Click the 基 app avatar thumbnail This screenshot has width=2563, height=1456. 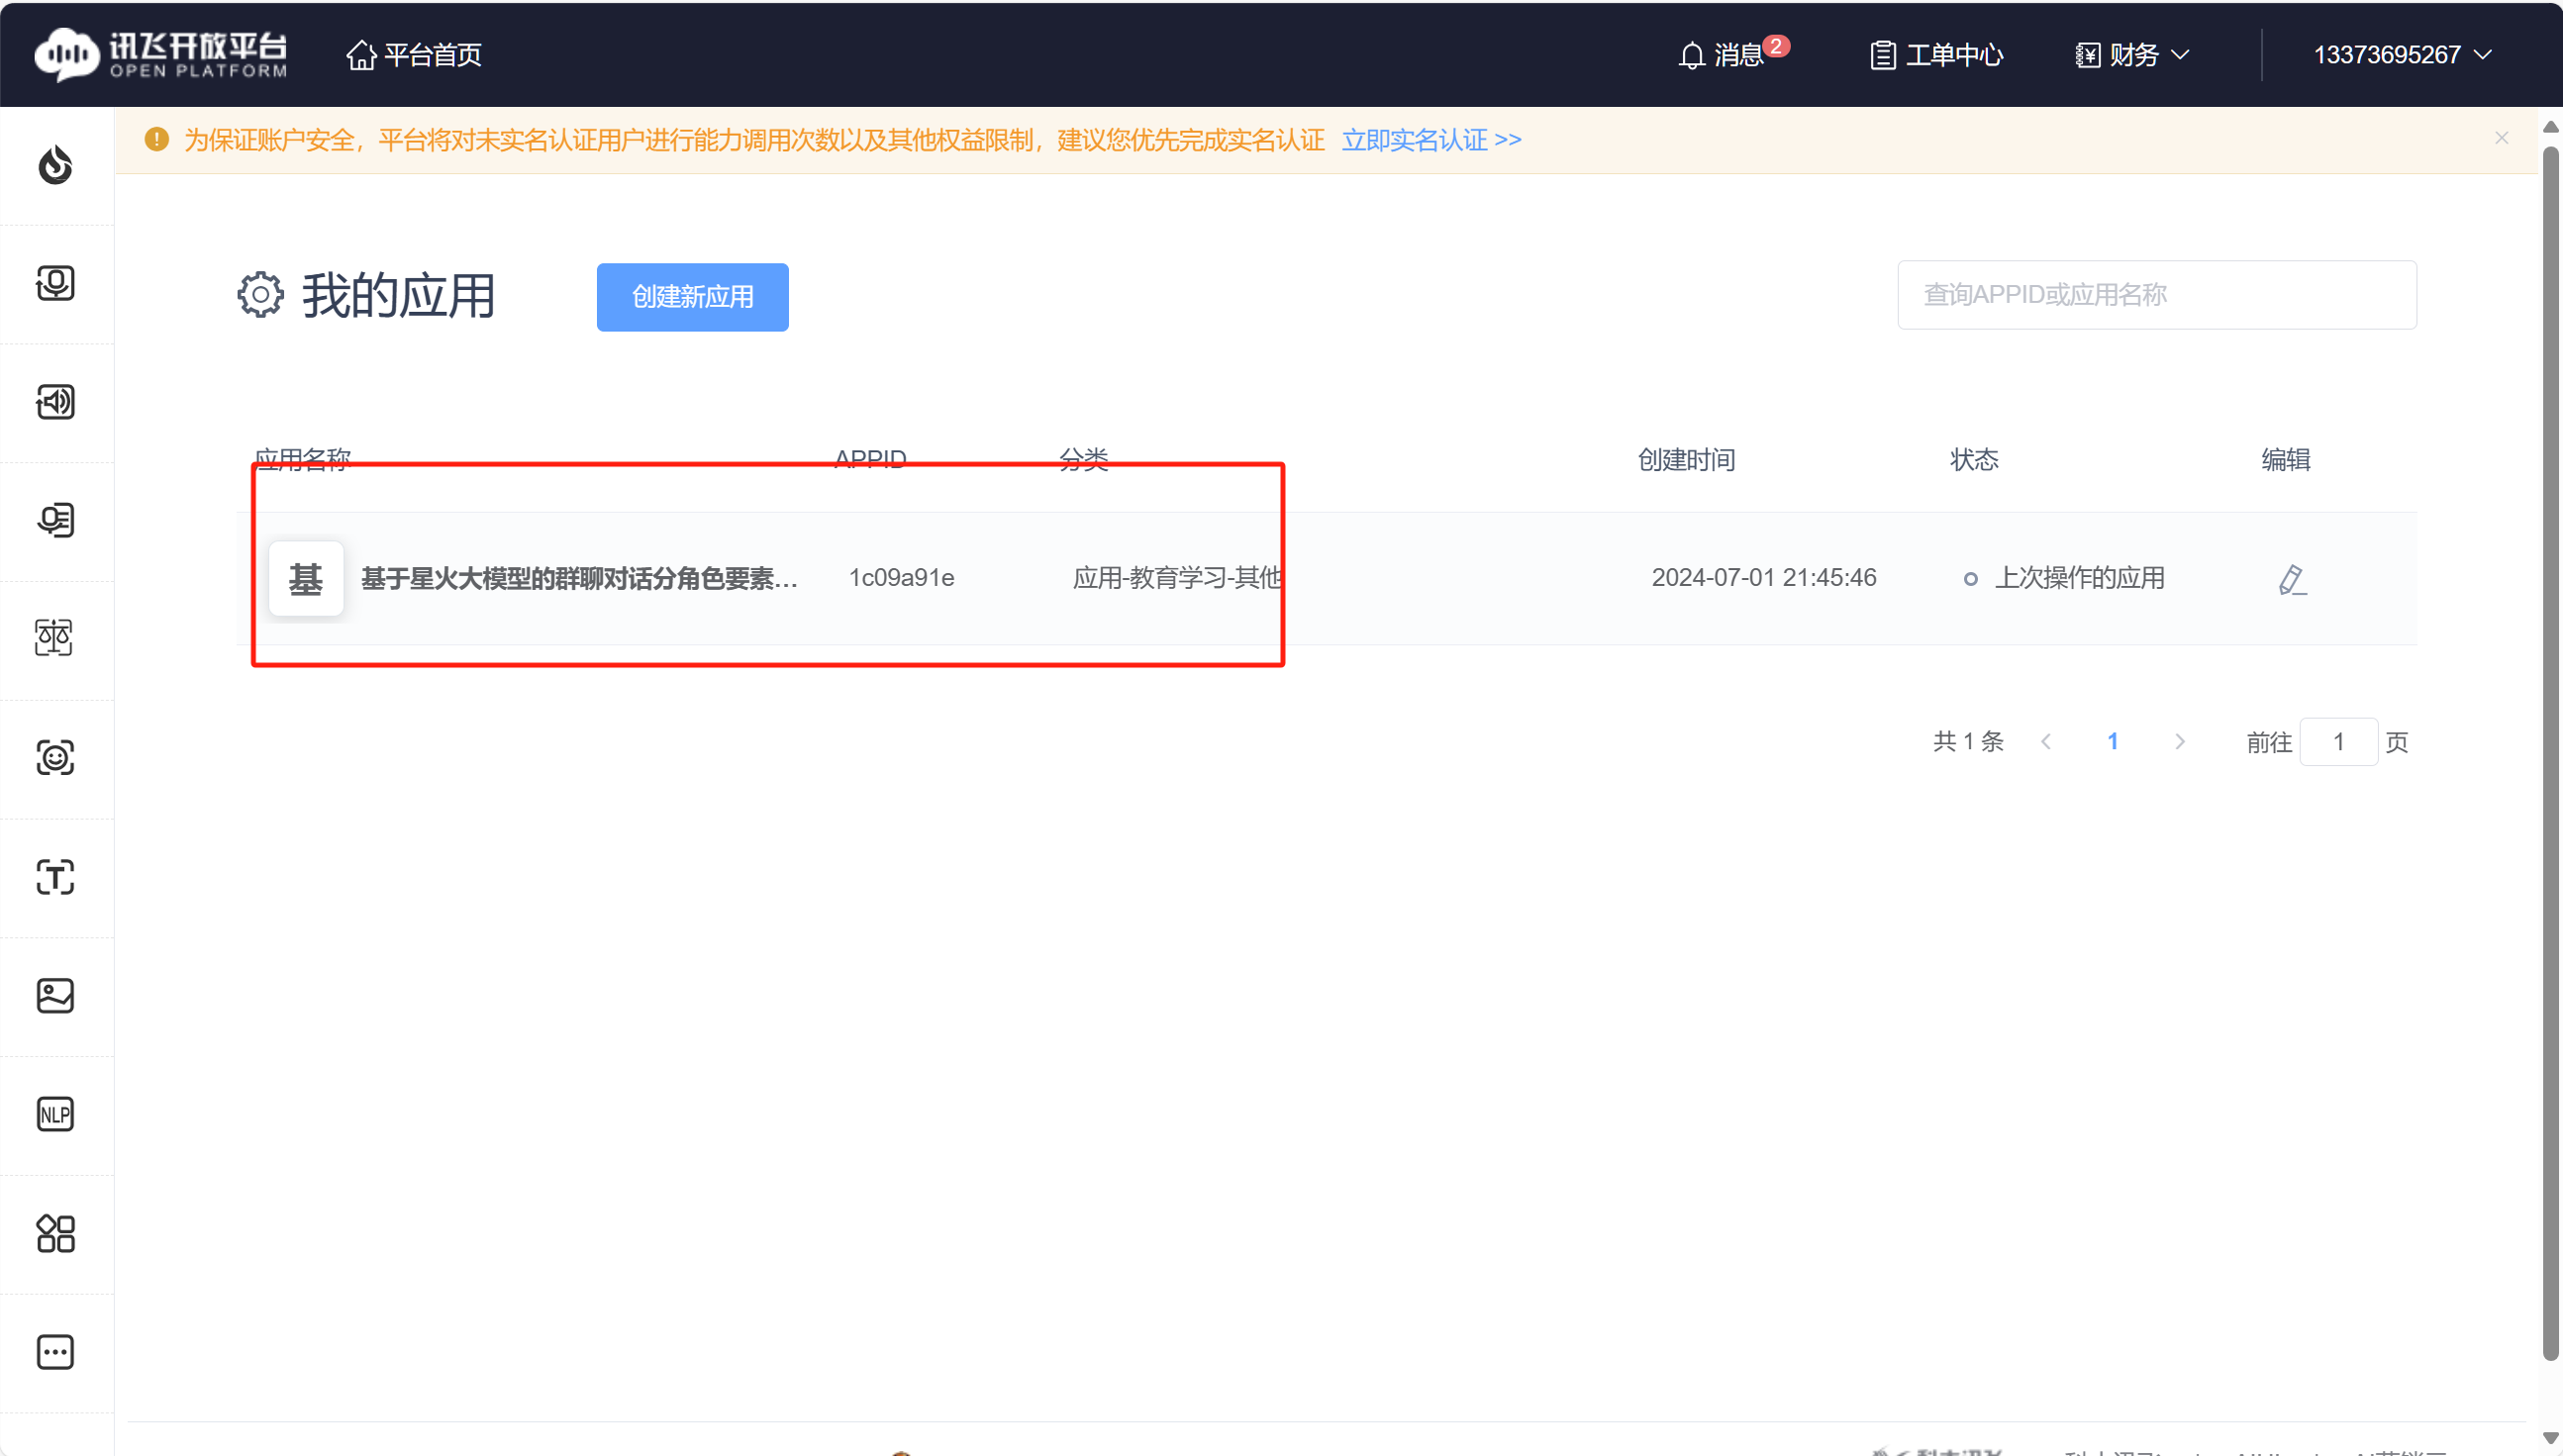click(306, 578)
